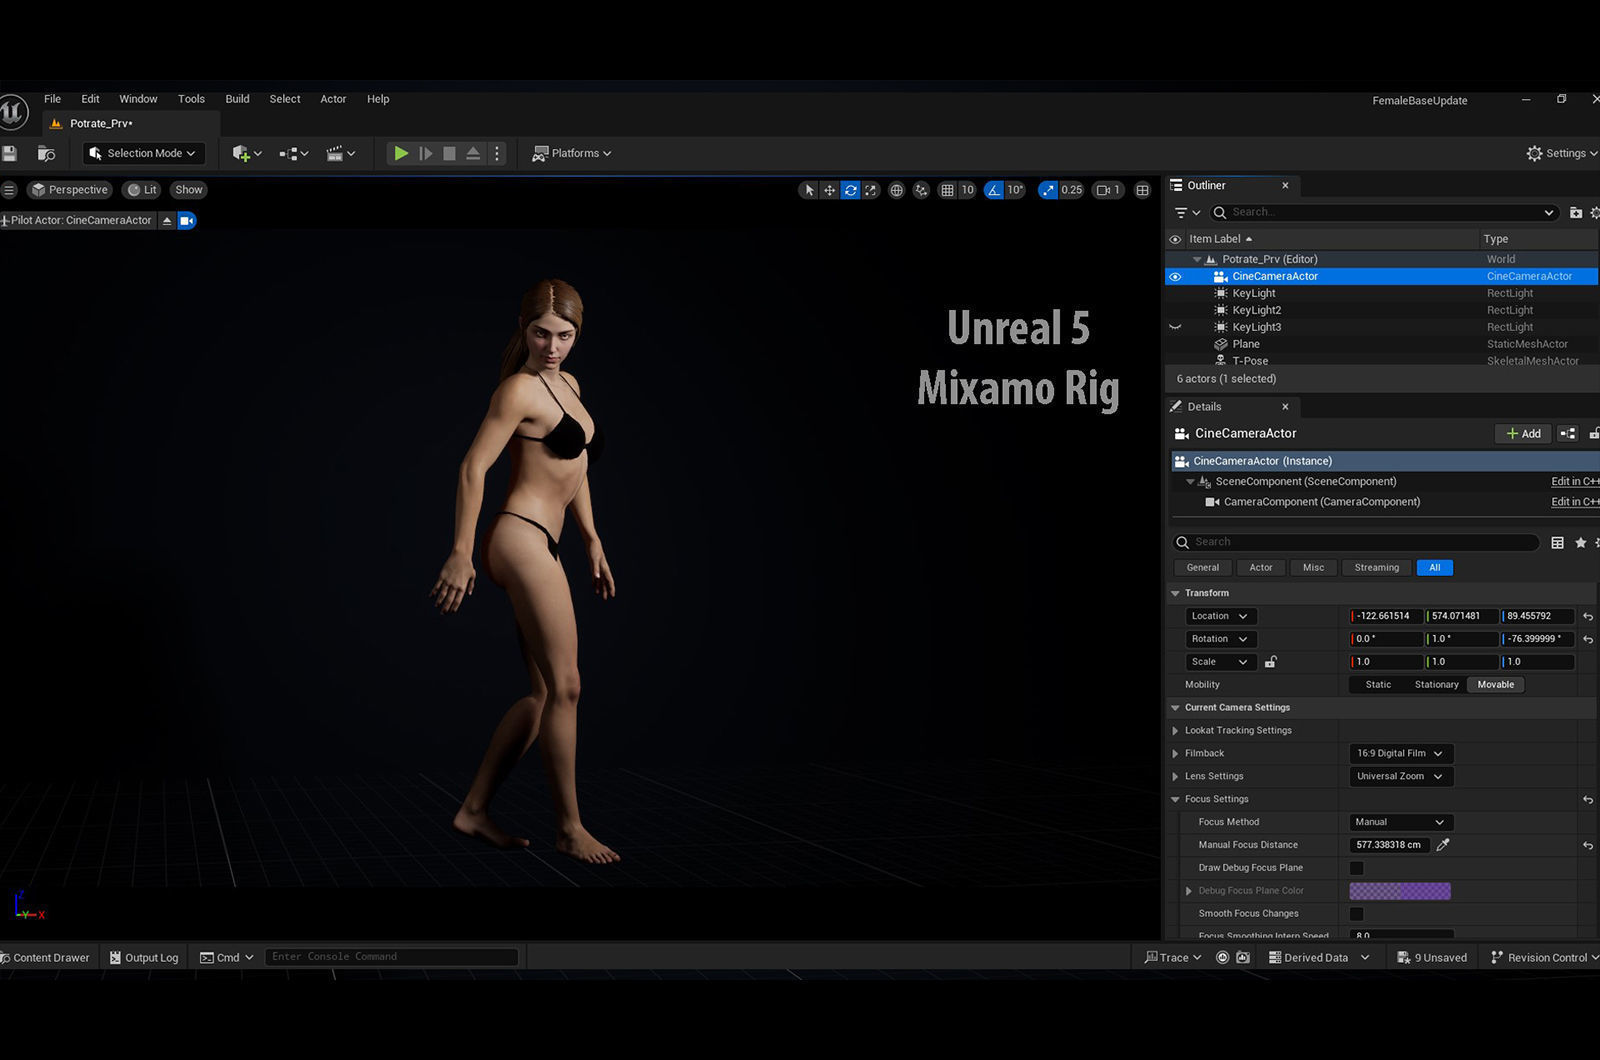Enable Draw Debug Focus Plane checkbox
Viewport: 1600px width, 1060px height.
[1357, 868]
